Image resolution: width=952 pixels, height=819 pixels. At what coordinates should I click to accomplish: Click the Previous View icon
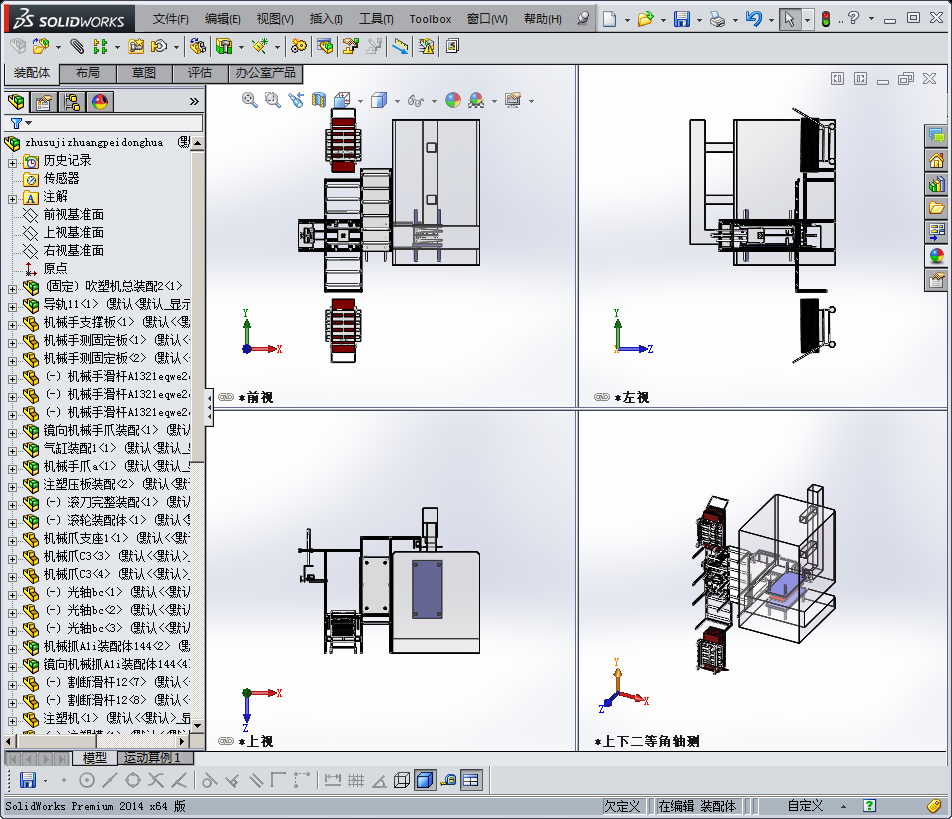coord(296,100)
